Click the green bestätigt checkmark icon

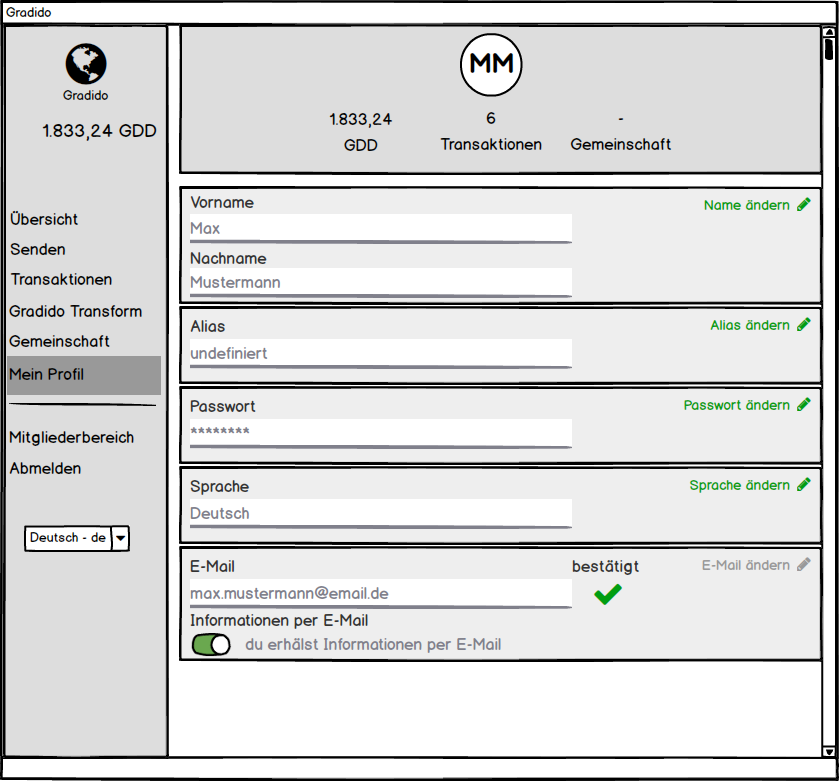pyautogui.click(x=607, y=595)
